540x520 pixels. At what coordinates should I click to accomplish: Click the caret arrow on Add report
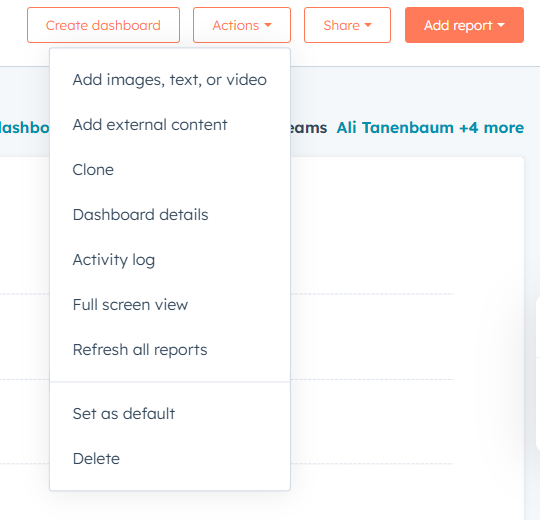tap(501, 25)
